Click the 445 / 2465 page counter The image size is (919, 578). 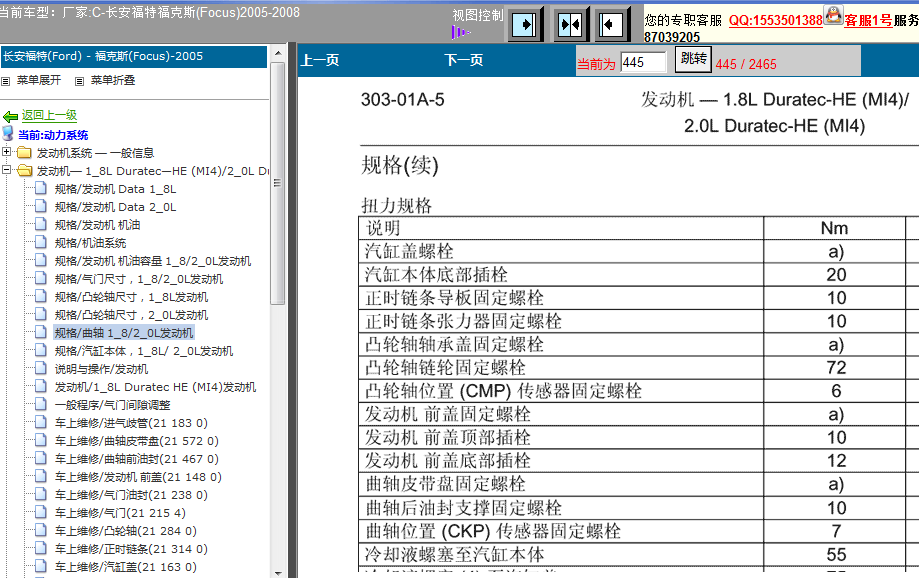click(746, 64)
